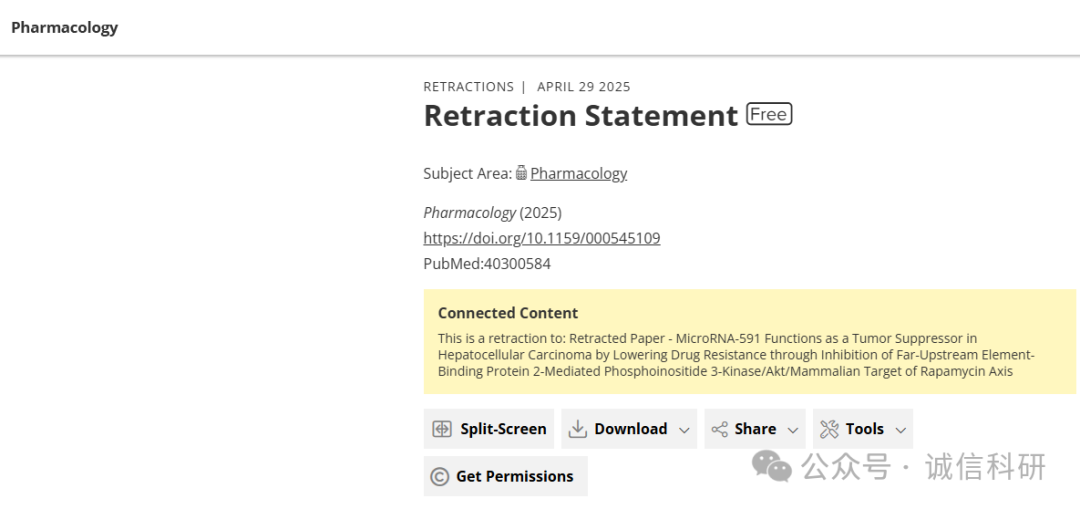
Task: Click the retracted MicroRNA-591 paper title text
Action: click(736, 355)
